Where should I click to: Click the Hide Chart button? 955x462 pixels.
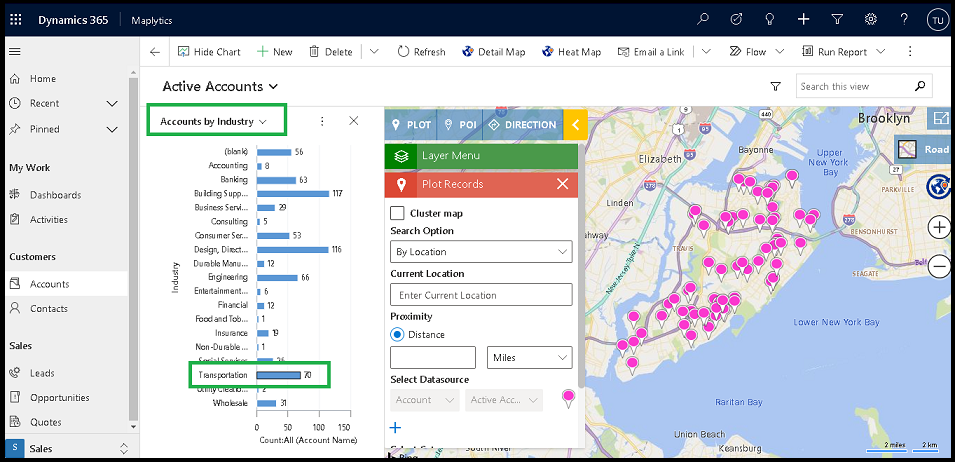point(209,52)
